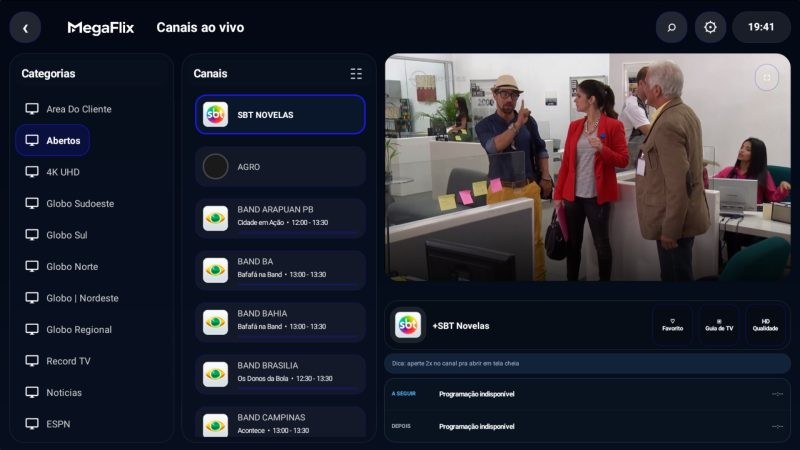Click the BAND CAMPINAS logo icon
Image resolution: width=800 pixels, height=450 pixels.
tap(215, 426)
